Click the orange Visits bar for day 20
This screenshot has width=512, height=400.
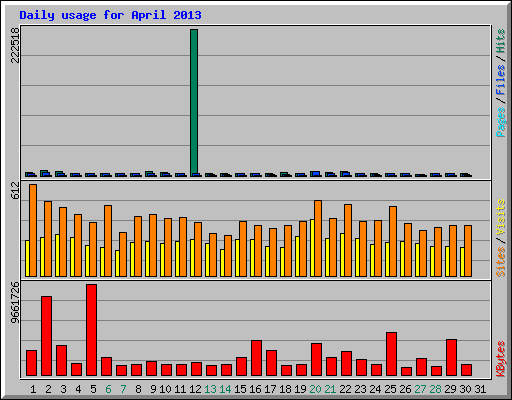(x=318, y=238)
